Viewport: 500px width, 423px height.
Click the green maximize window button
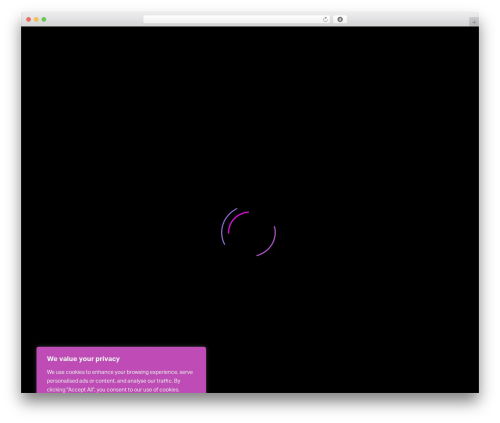pyautogui.click(x=44, y=20)
